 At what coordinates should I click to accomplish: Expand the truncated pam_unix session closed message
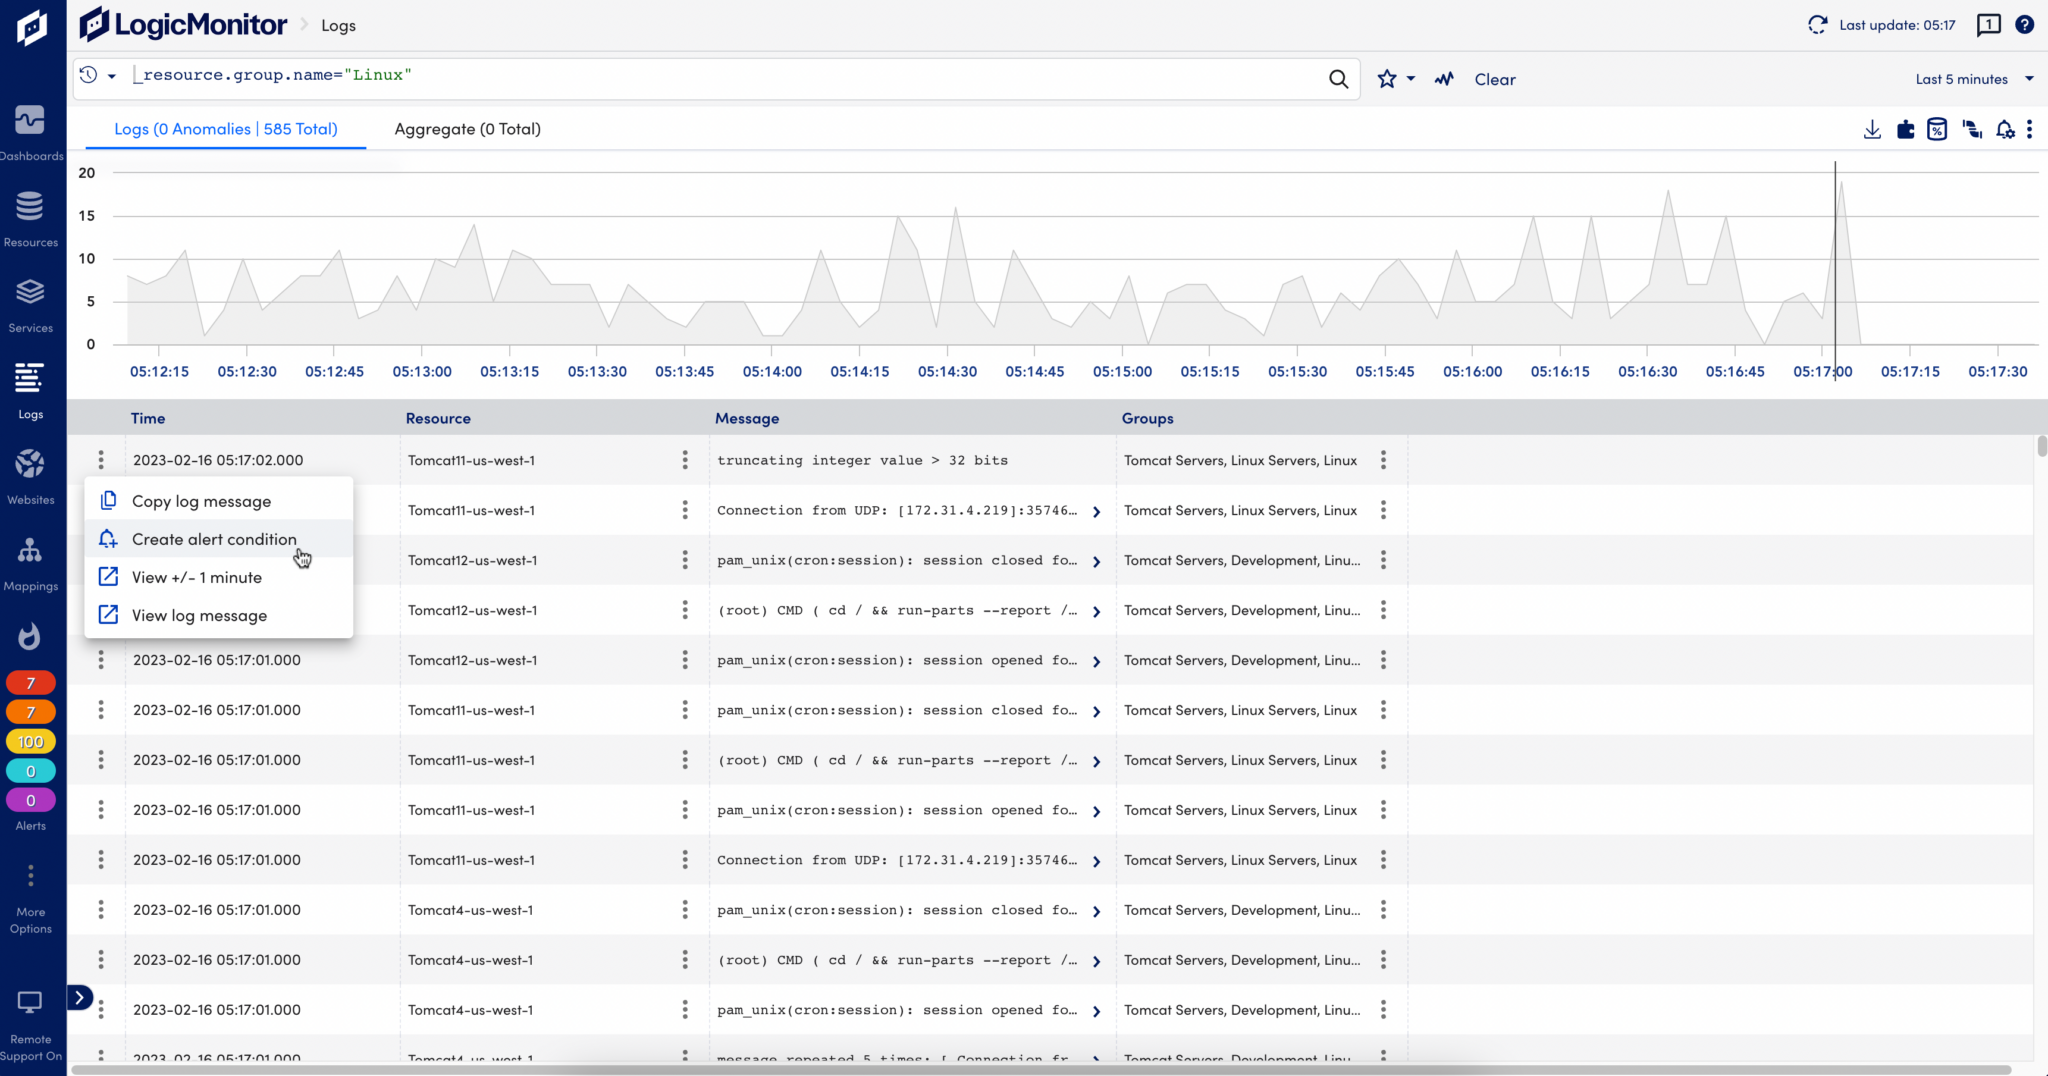tap(1097, 560)
